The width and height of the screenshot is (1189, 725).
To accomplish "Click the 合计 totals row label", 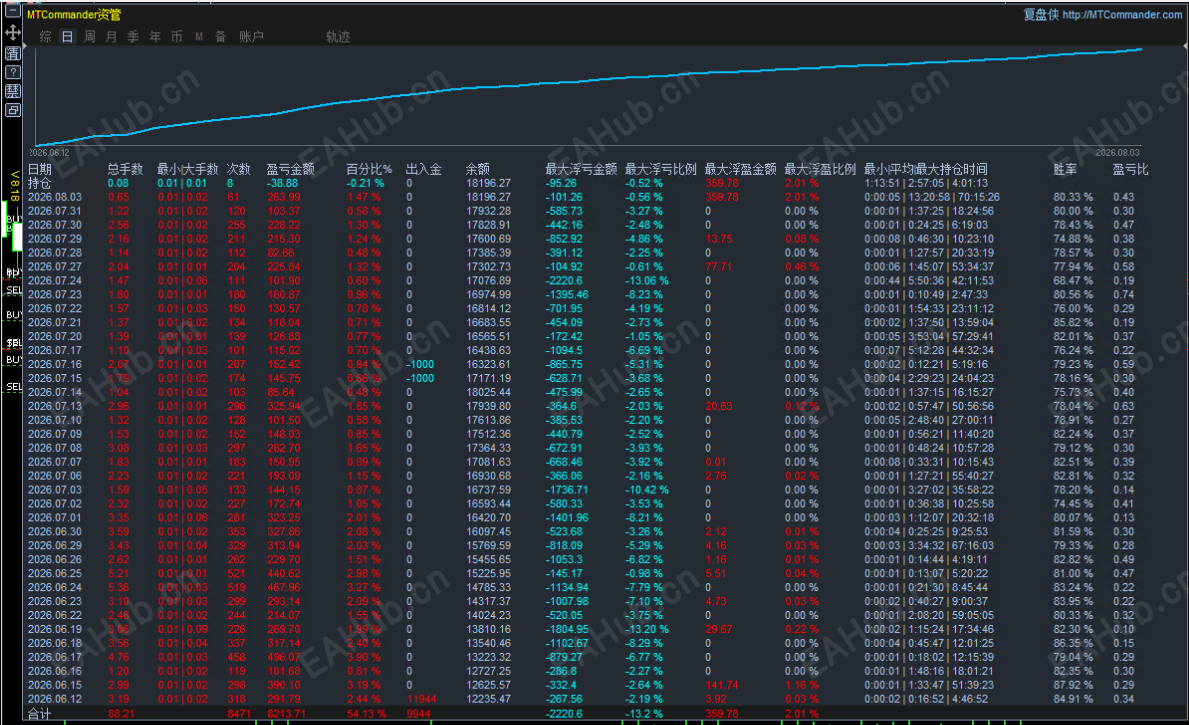I will [x=40, y=714].
